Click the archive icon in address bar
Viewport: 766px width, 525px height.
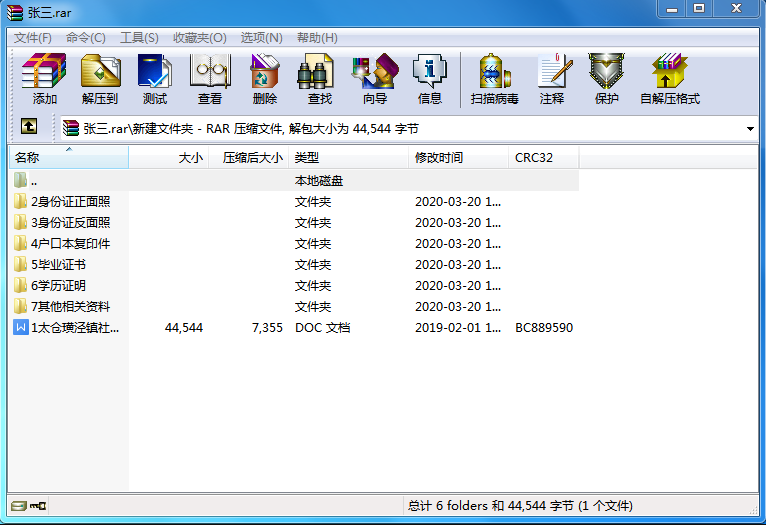point(71,128)
